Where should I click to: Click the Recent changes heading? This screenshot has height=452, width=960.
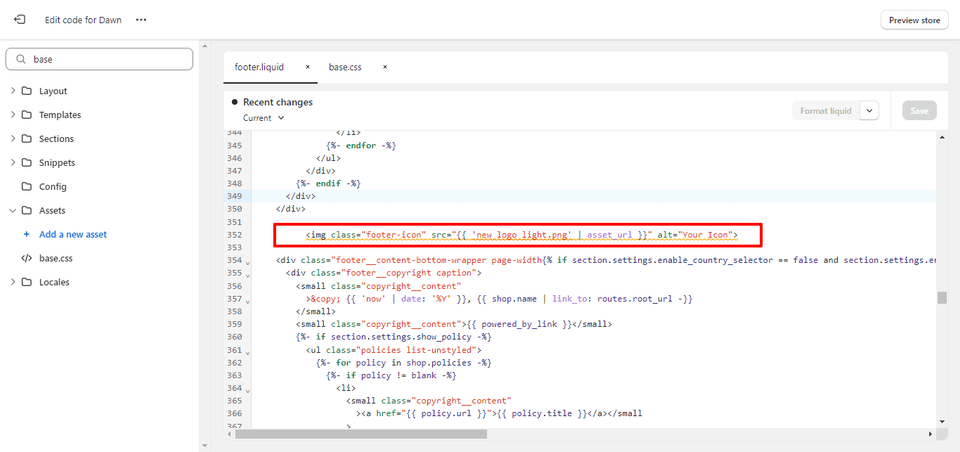click(278, 102)
